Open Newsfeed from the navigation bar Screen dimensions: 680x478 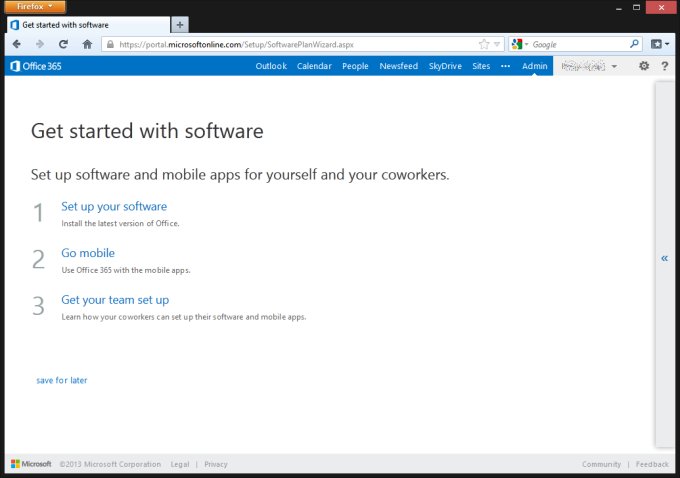(399, 66)
